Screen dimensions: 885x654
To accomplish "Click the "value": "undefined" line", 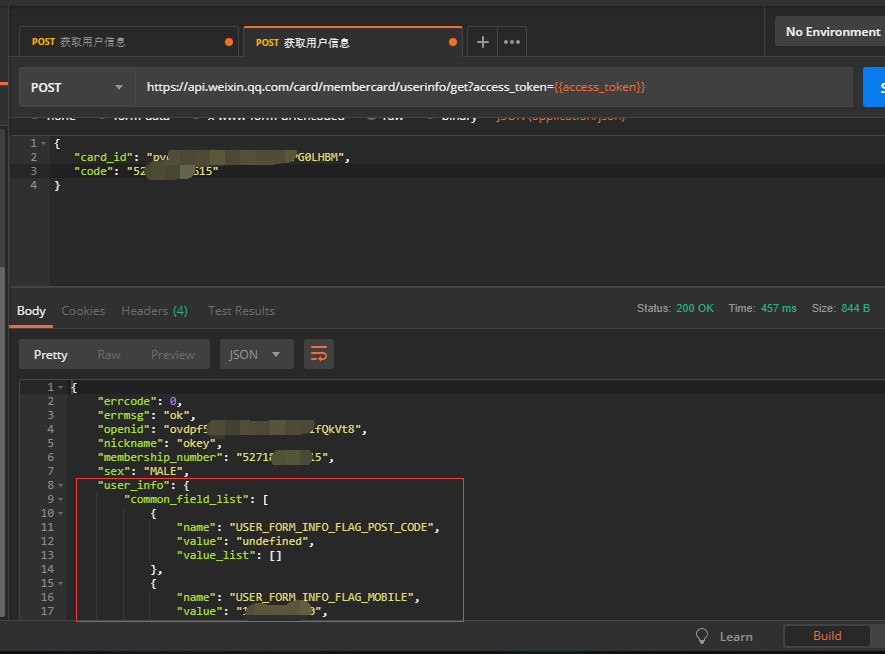I will 245,541.
